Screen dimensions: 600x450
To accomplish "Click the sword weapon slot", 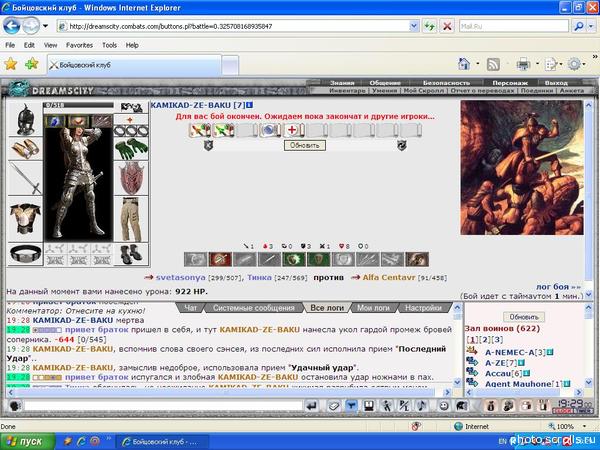I will pos(25,178).
